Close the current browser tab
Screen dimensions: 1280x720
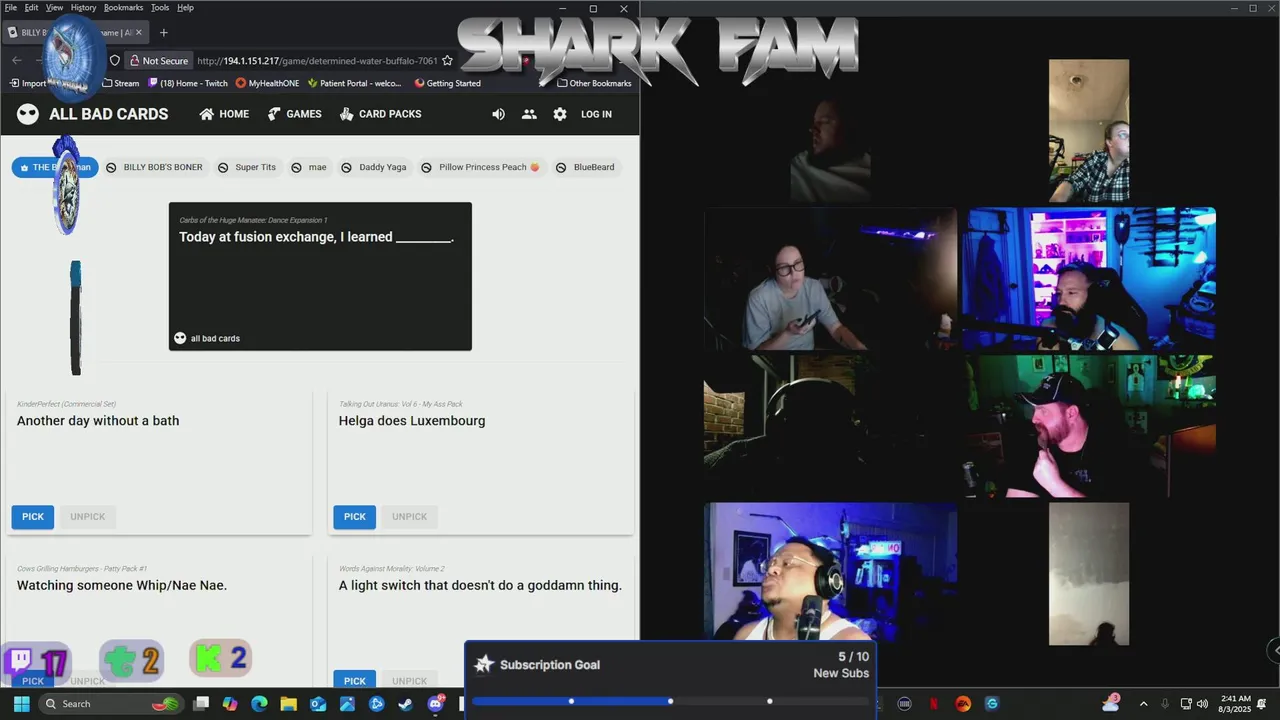[x=139, y=32]
